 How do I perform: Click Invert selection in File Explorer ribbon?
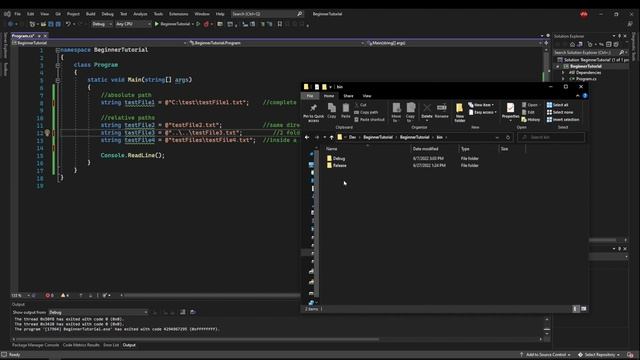(563, 120)
